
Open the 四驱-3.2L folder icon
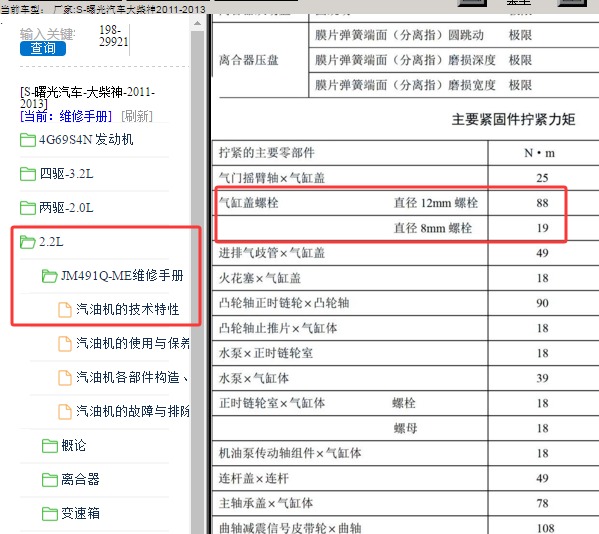coord(28,174)
